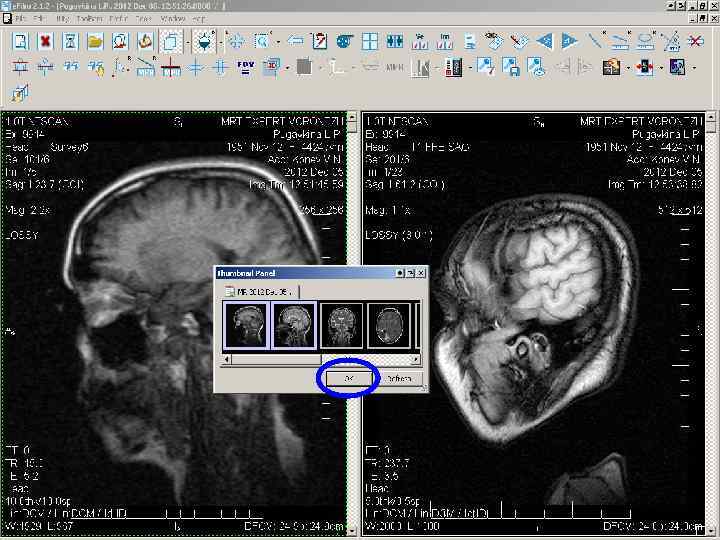The image size is (720, 540).
Task: Expand dropdown next to the purple icon
Action: [x=694, y=68]
